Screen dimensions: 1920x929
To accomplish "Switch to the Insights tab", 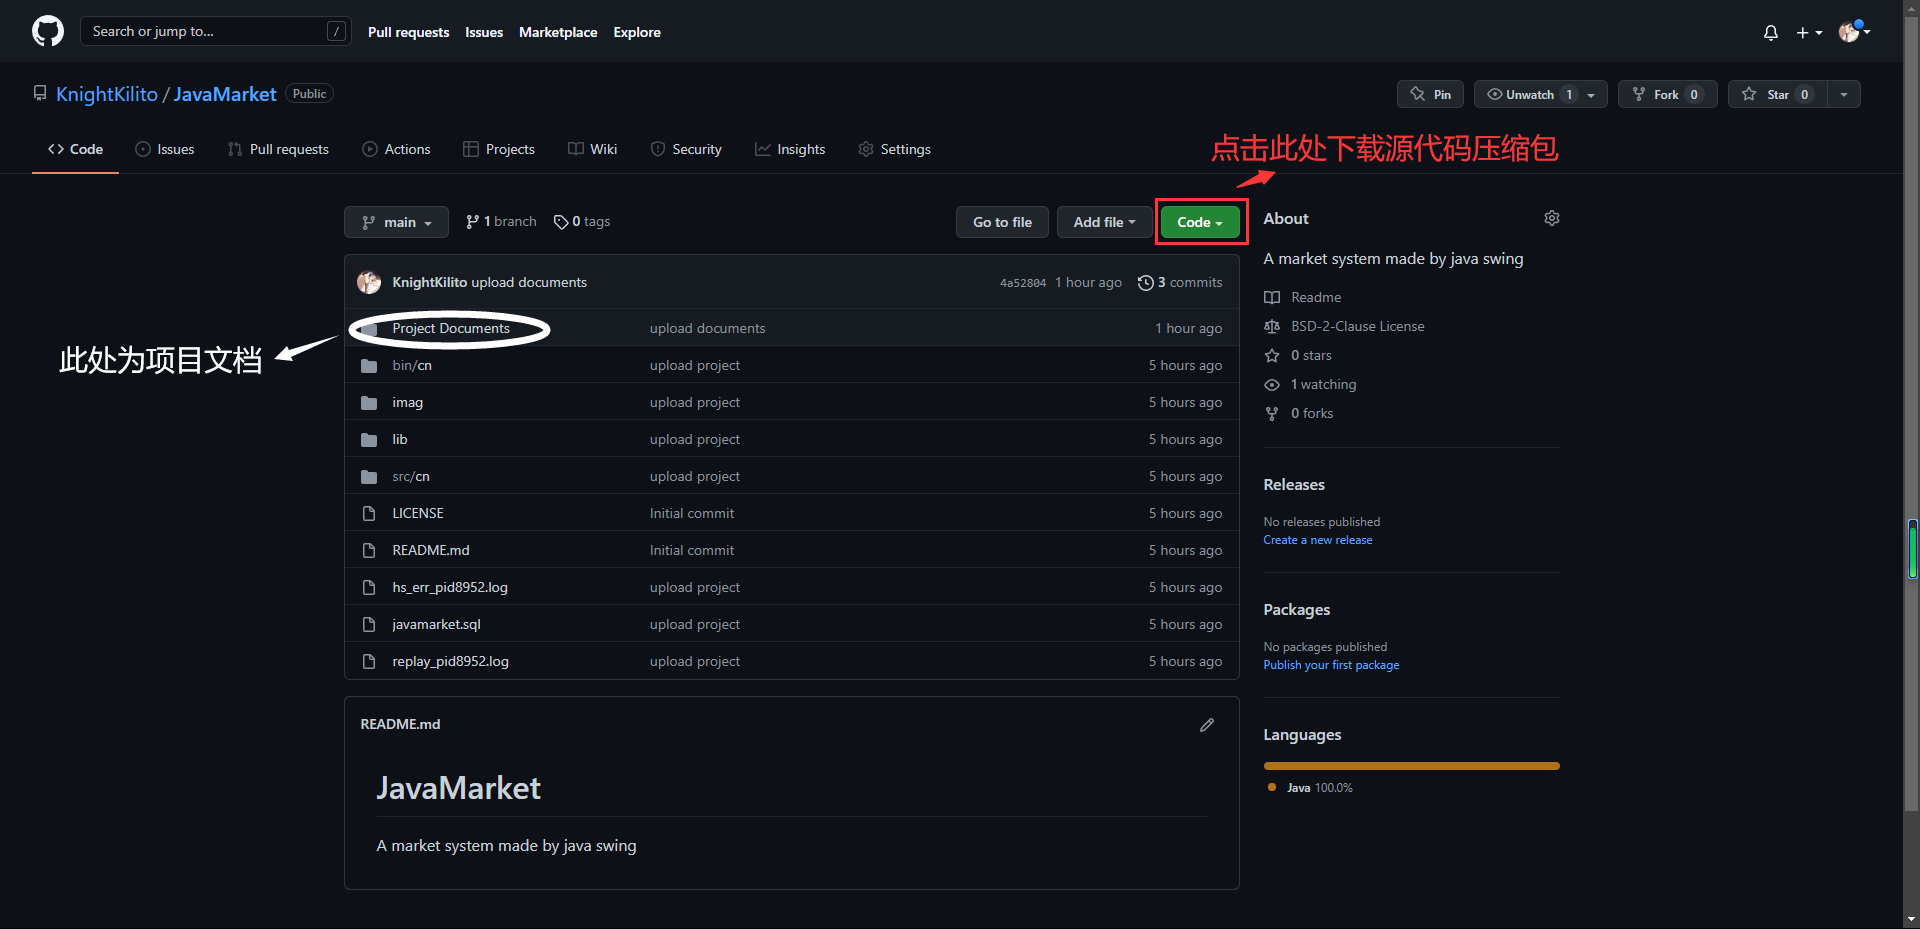I will tap(790, 149).
